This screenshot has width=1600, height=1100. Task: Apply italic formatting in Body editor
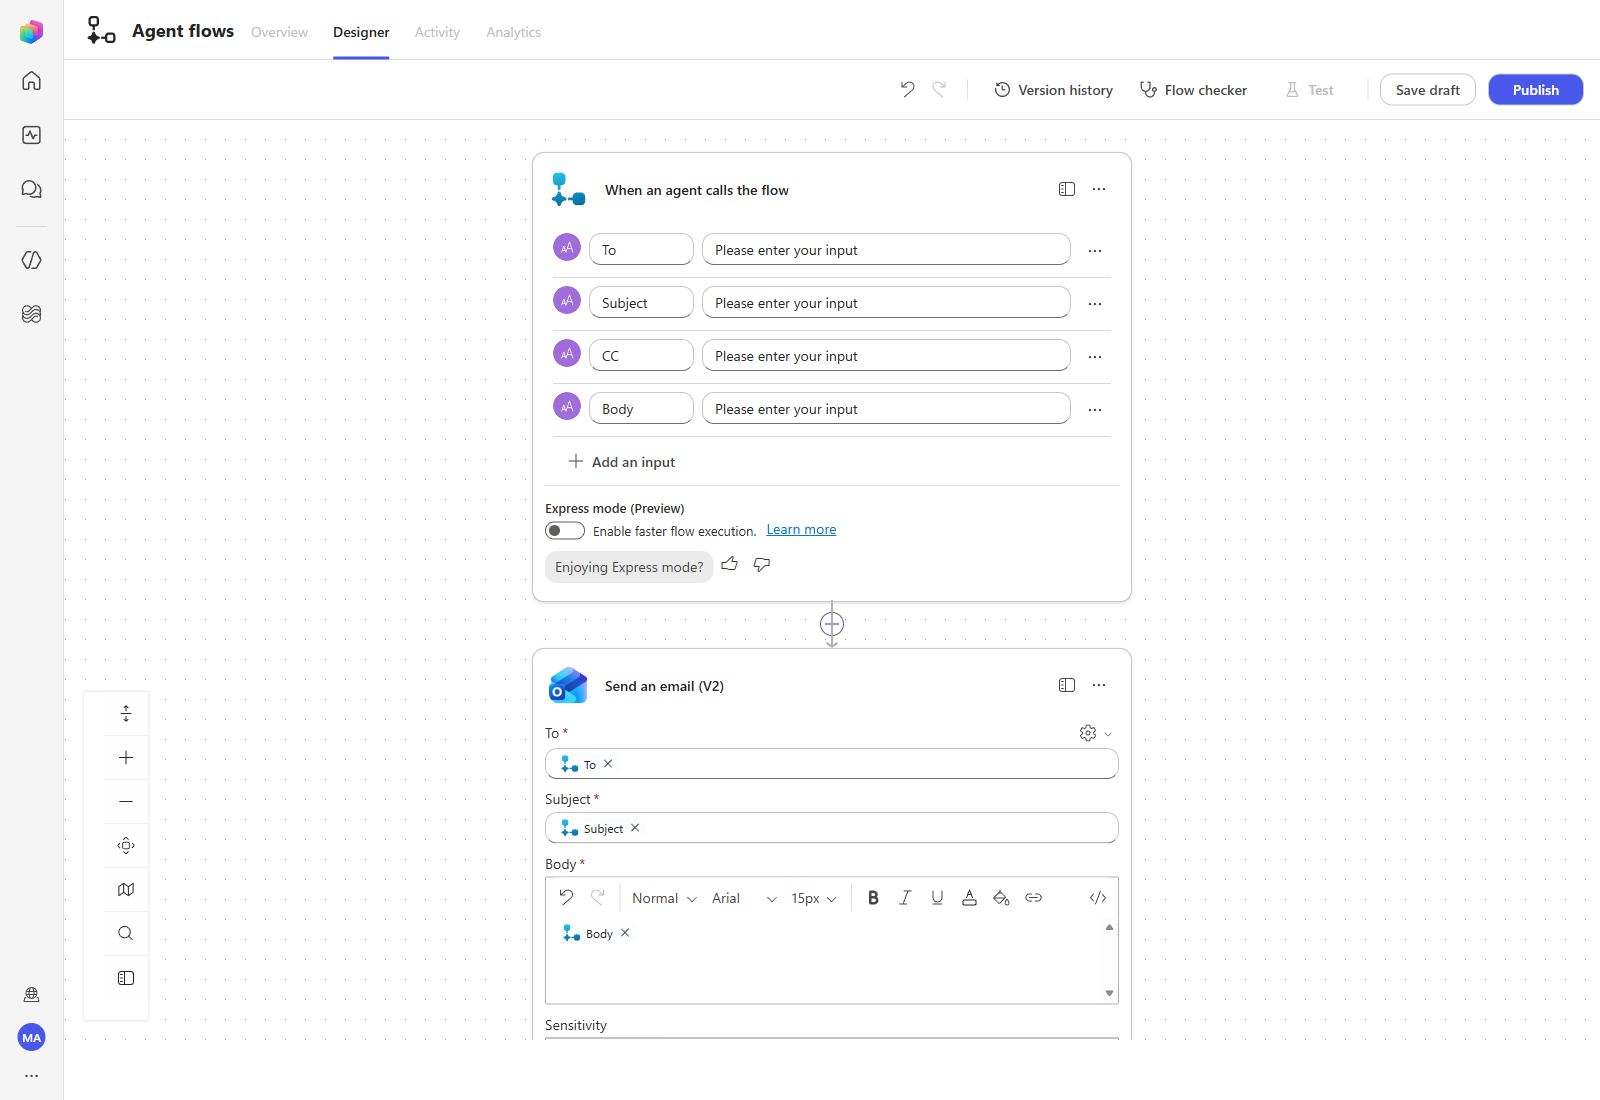(x=905, y=898)
